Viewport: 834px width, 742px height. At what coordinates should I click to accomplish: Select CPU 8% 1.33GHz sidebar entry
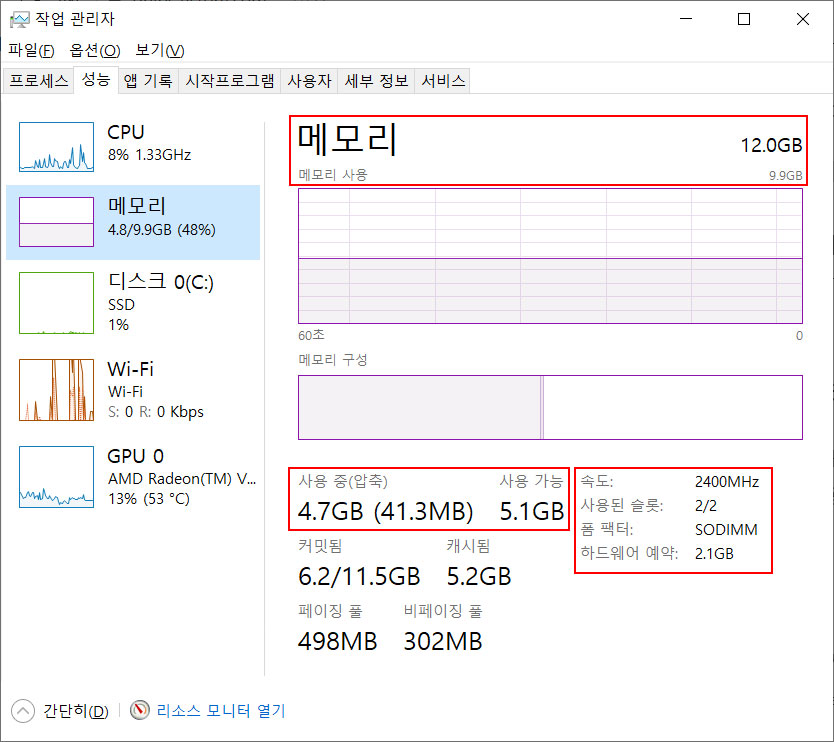pos(133,146)
